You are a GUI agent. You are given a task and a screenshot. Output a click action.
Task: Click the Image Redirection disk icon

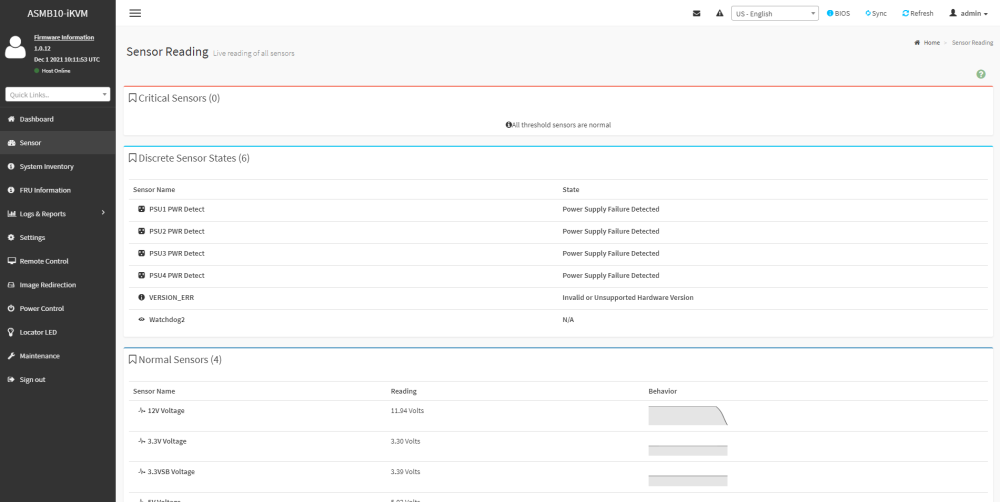(11, 284)
